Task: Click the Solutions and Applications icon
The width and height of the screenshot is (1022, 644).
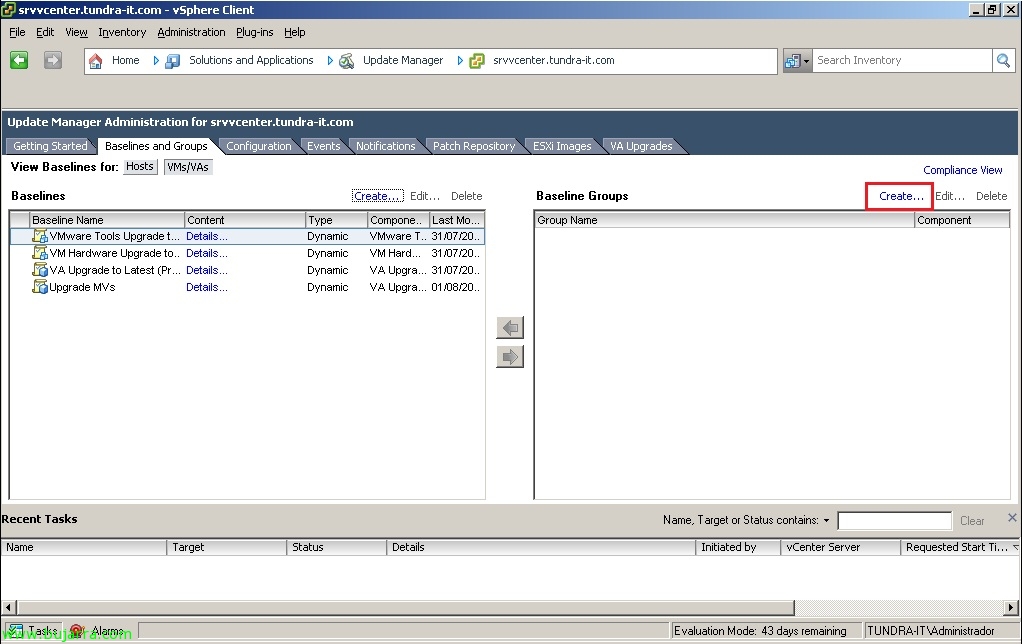Action: point(173,61)
